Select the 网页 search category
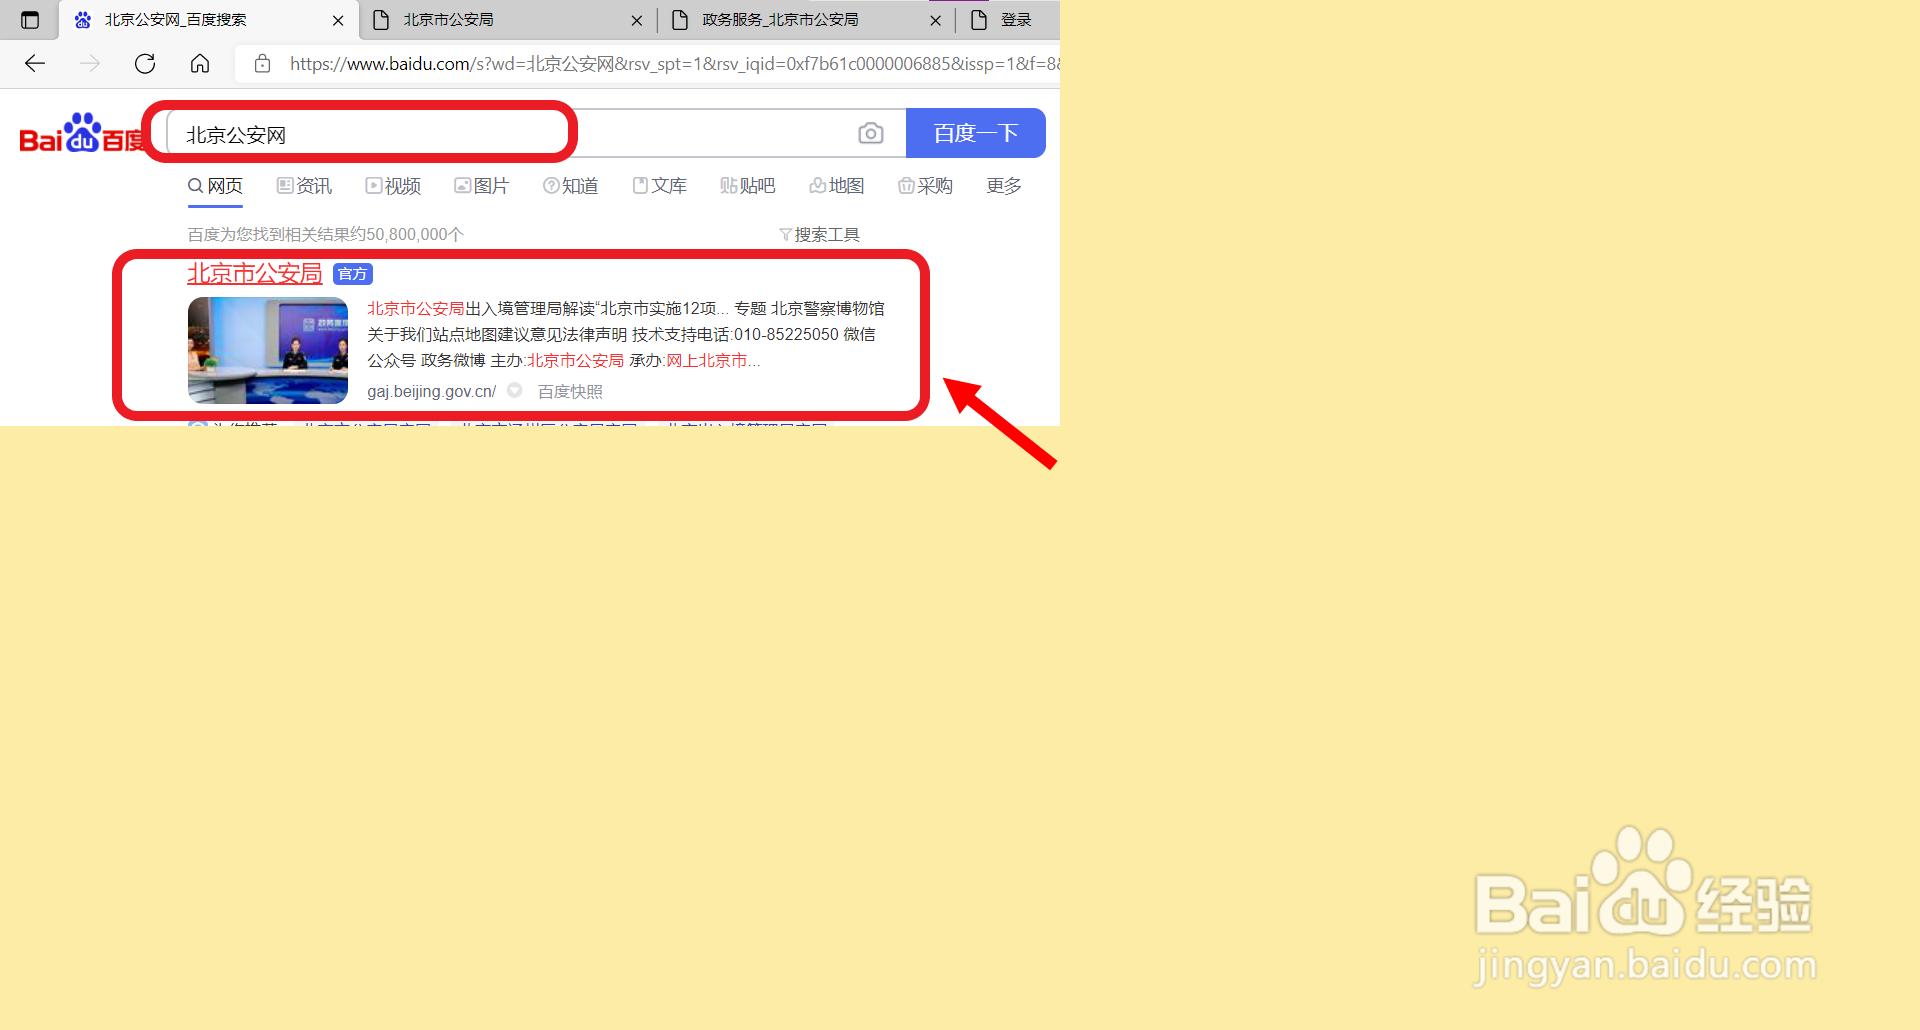This screenshot has width=1920, height=1030. click(216, 186)
